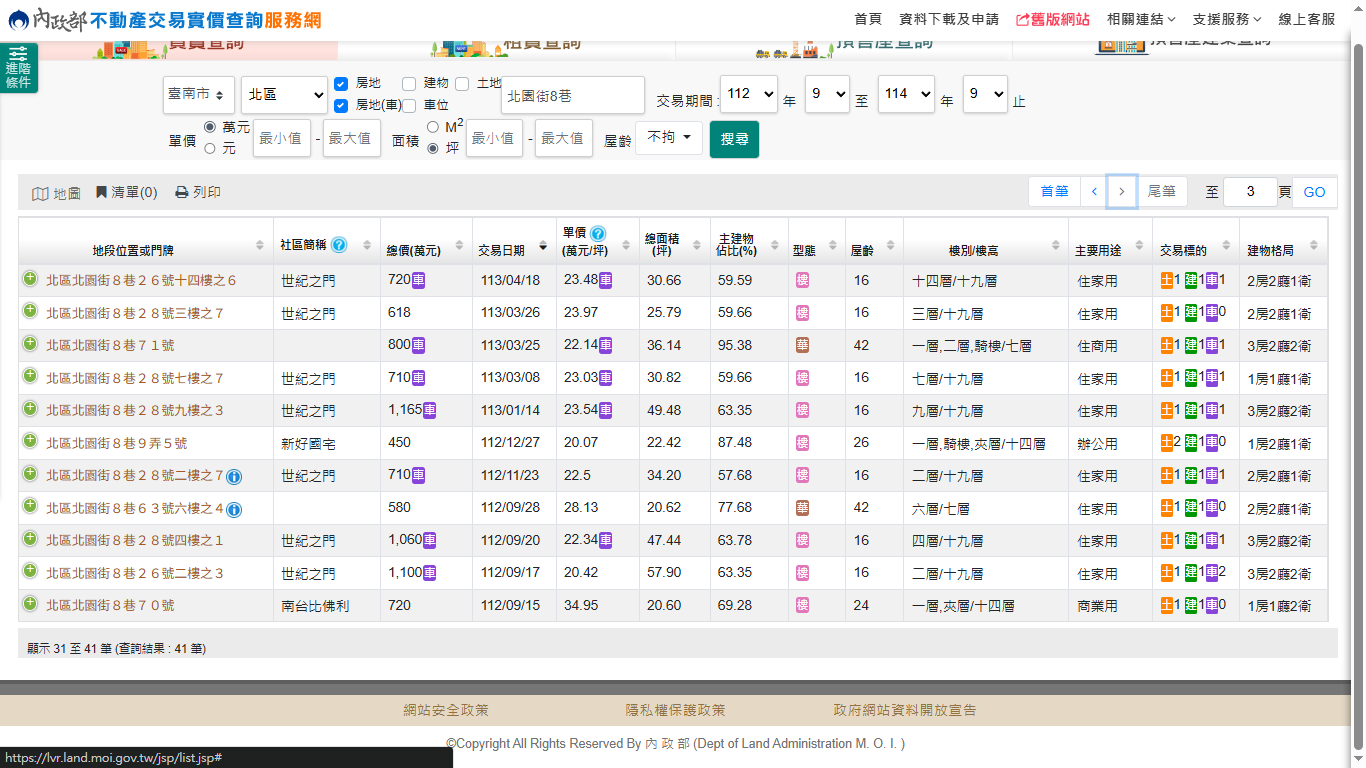Open the 相關連結 menu
The width and height of the screenshot is (1366, 768).
click(x=1140, y=19)
